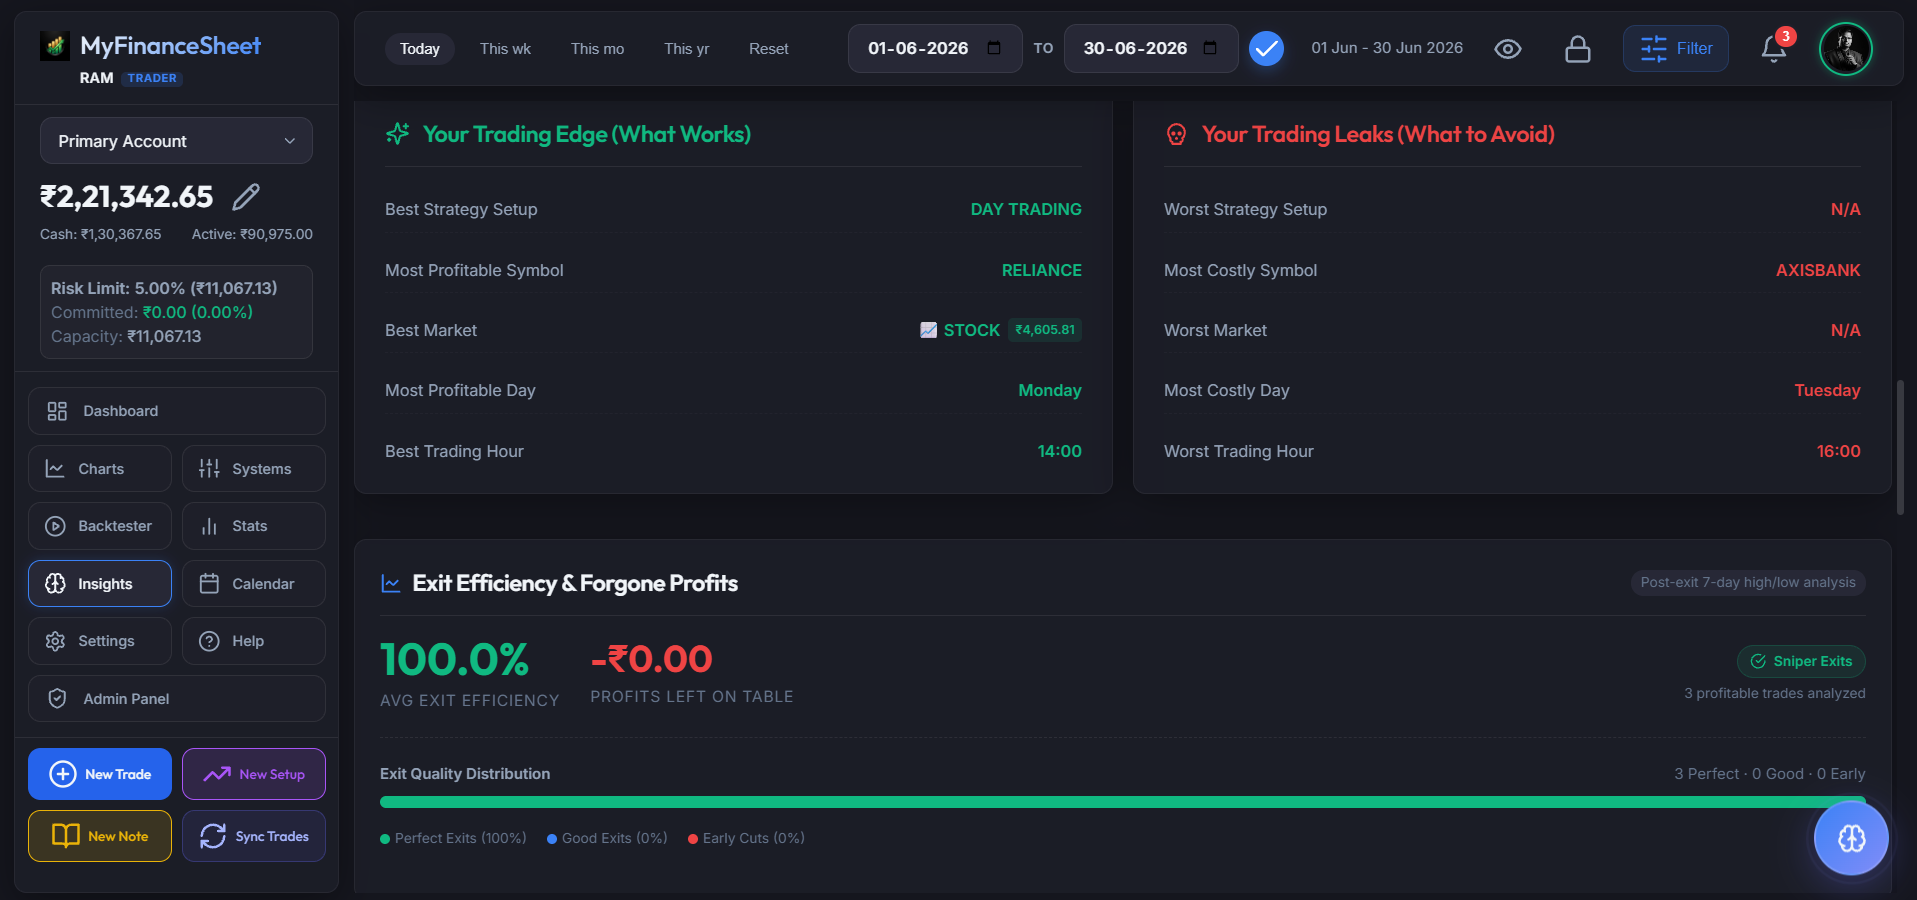Viewport: 1917px width, 900px height.
Task: Go to the Systems page
Action: point(254,469)
